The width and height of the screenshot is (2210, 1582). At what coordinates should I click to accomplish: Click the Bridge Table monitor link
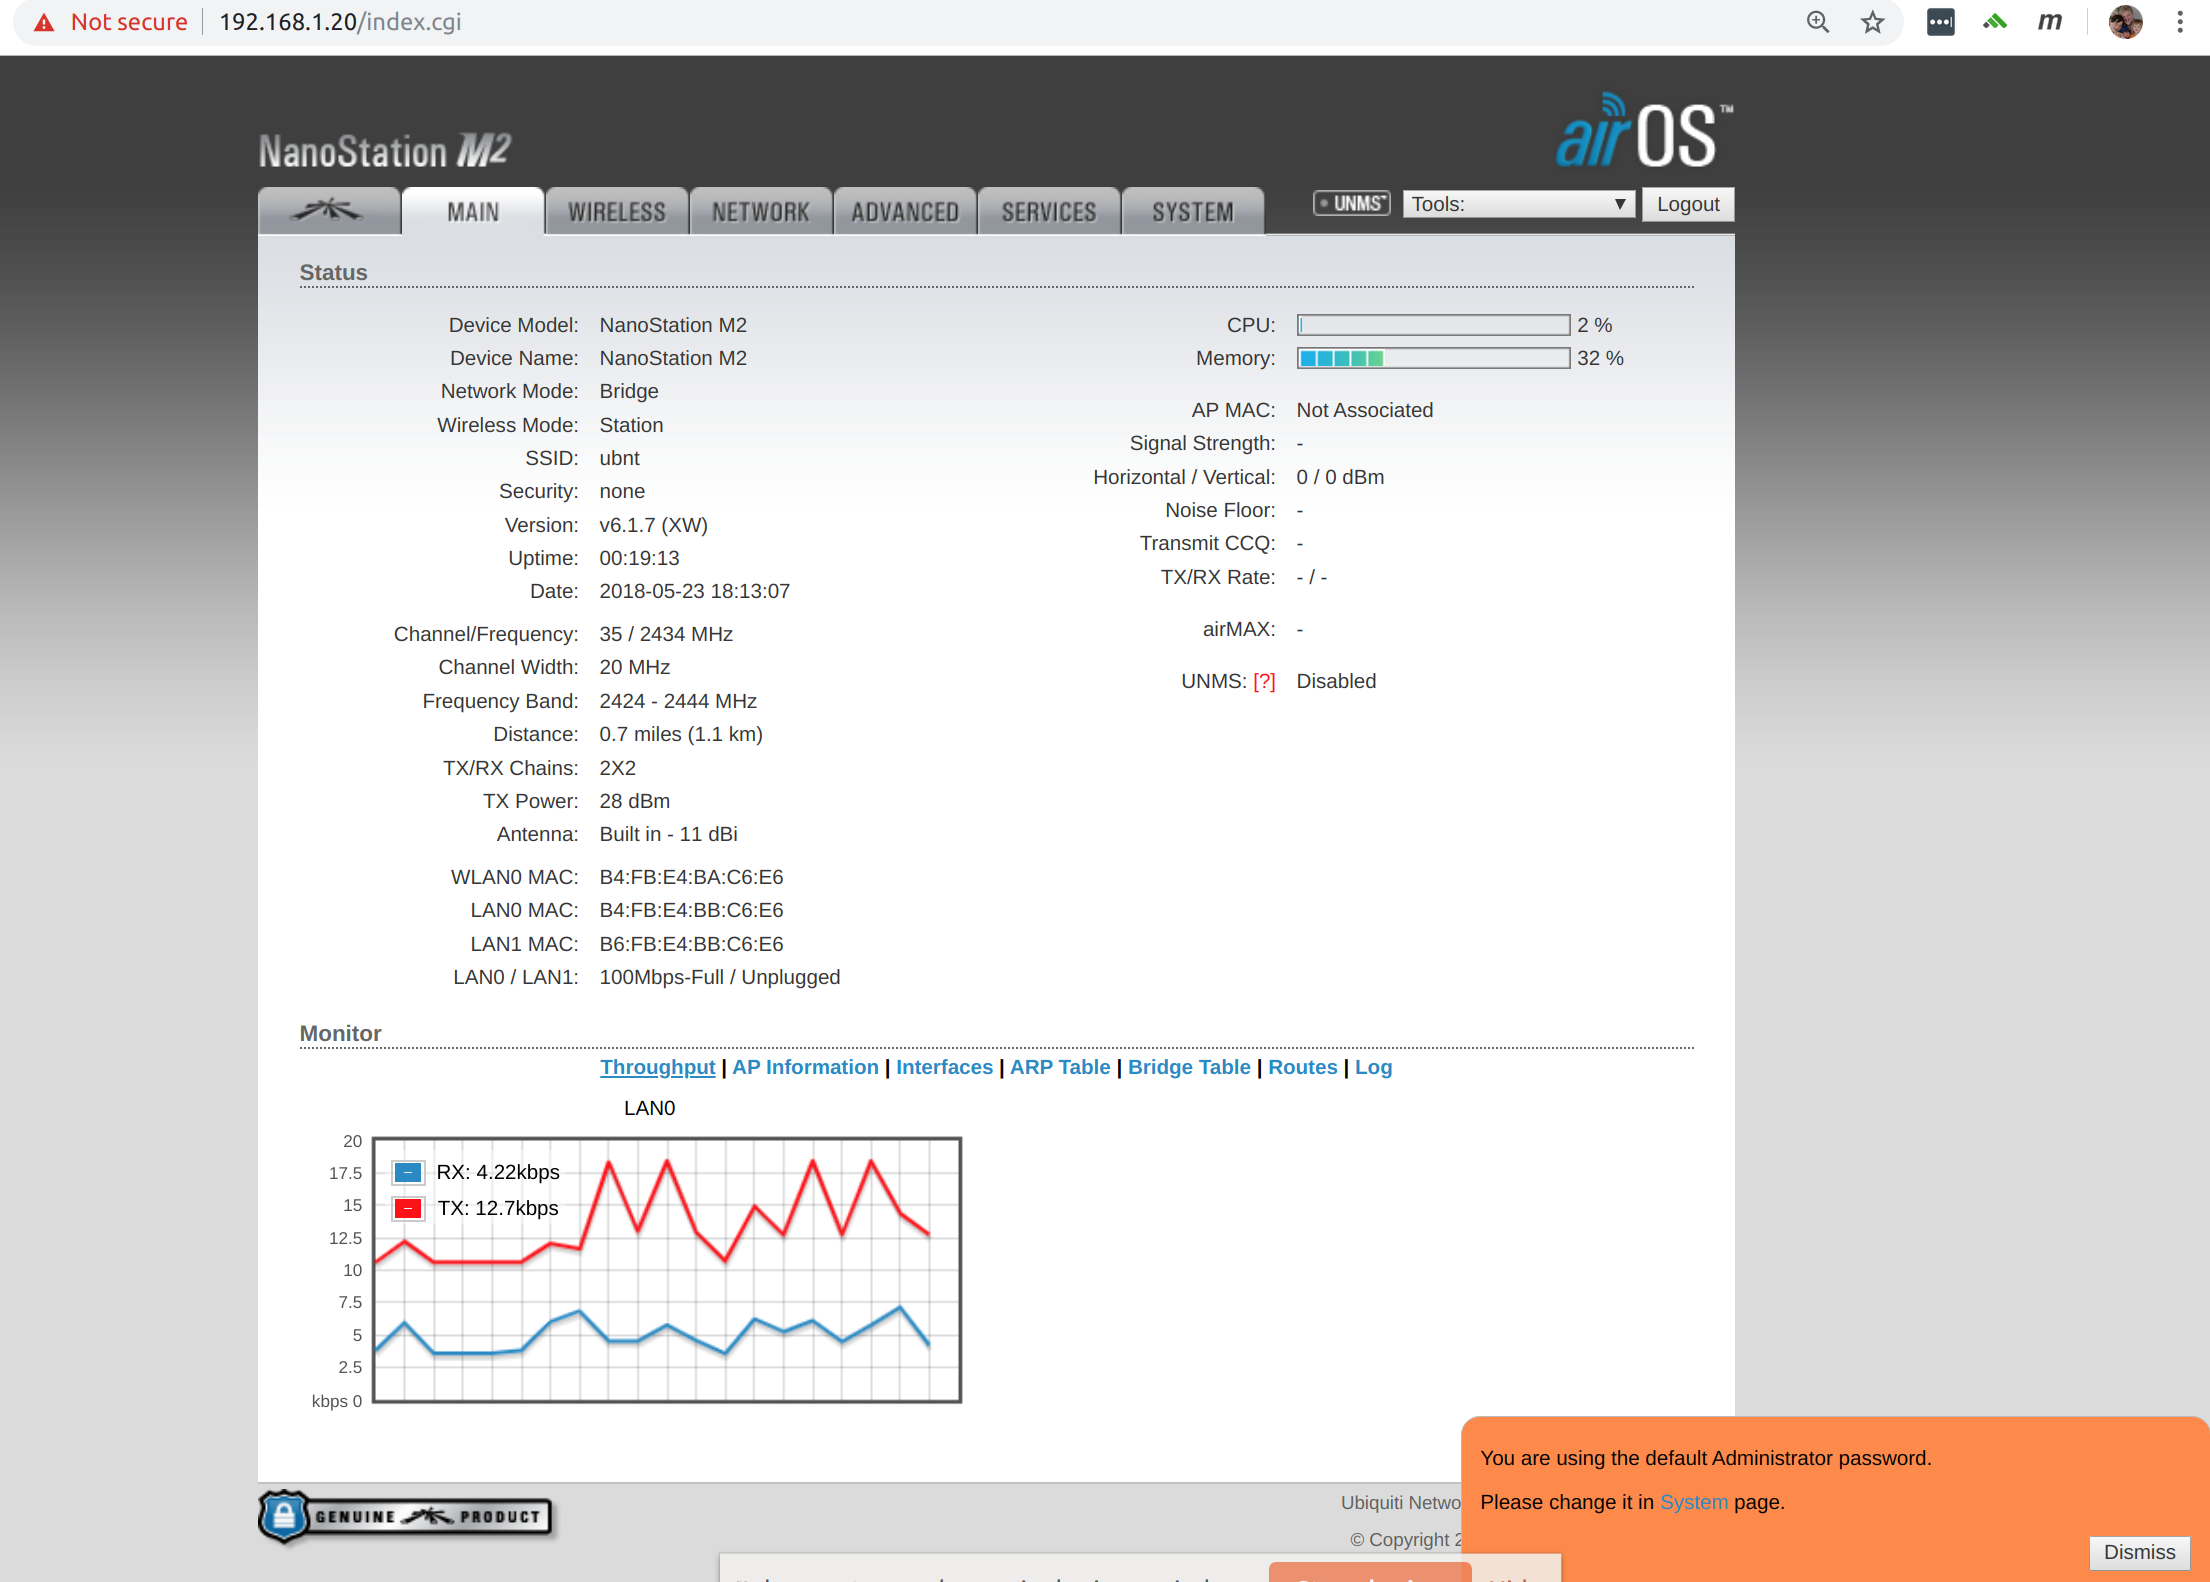click(1186, 1065)
